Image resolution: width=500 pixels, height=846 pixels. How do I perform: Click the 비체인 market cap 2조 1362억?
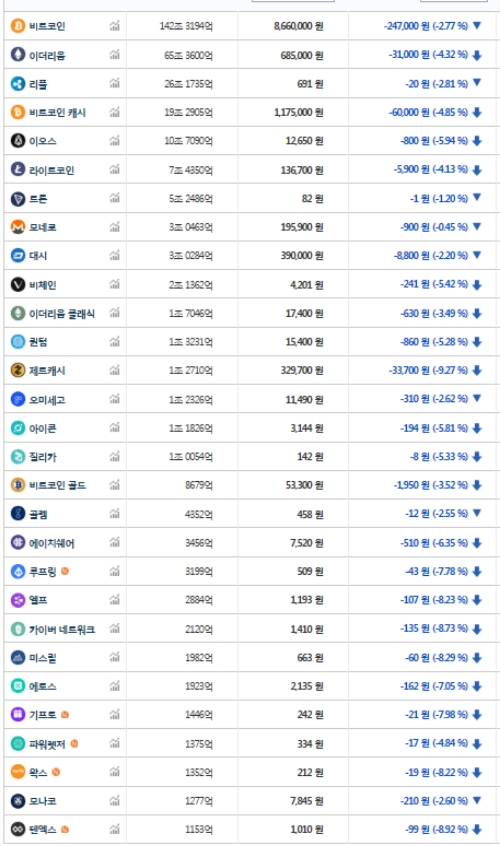(x=190, y=284)
